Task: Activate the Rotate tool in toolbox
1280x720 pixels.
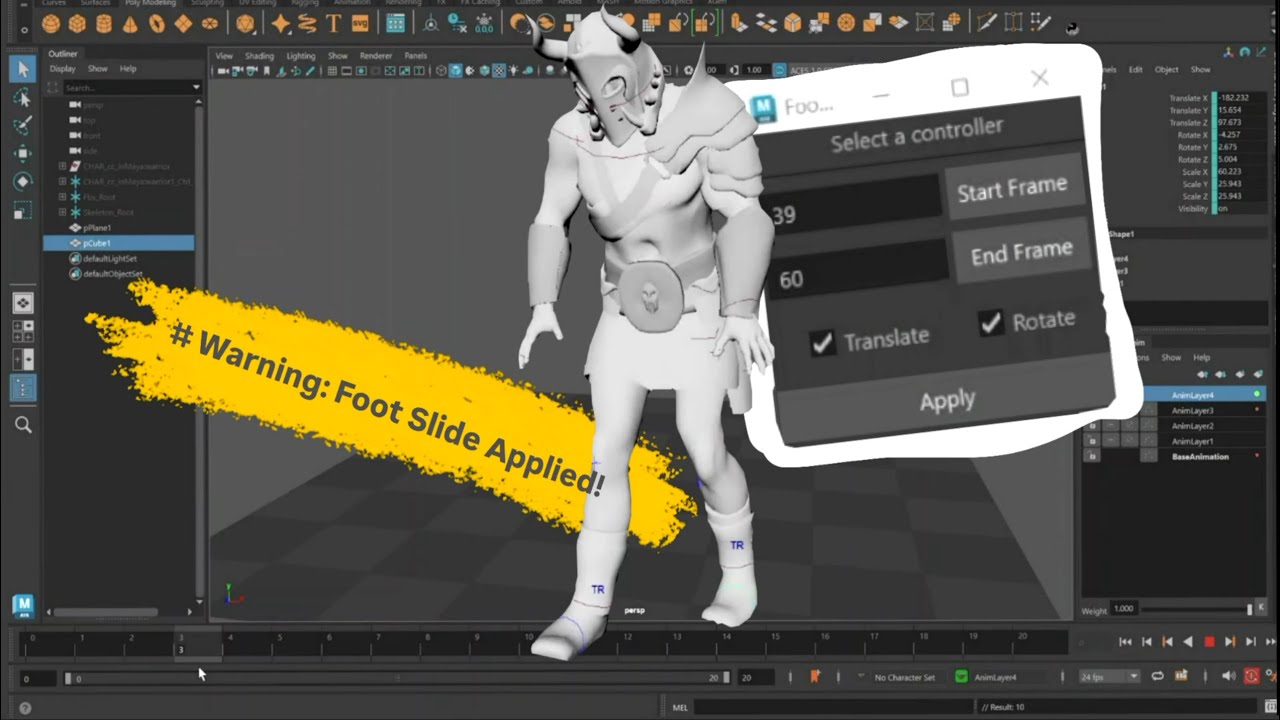Action: (22, 182)
